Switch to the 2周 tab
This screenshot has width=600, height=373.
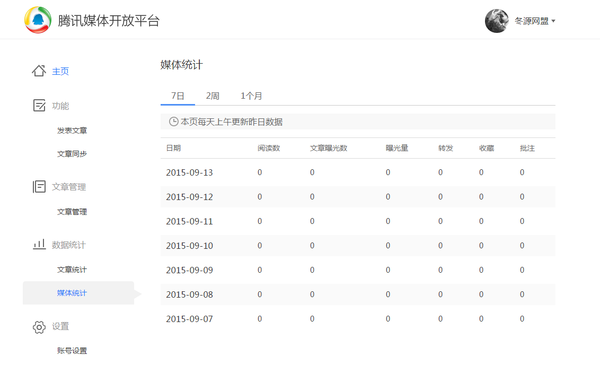tap(213, 96)
